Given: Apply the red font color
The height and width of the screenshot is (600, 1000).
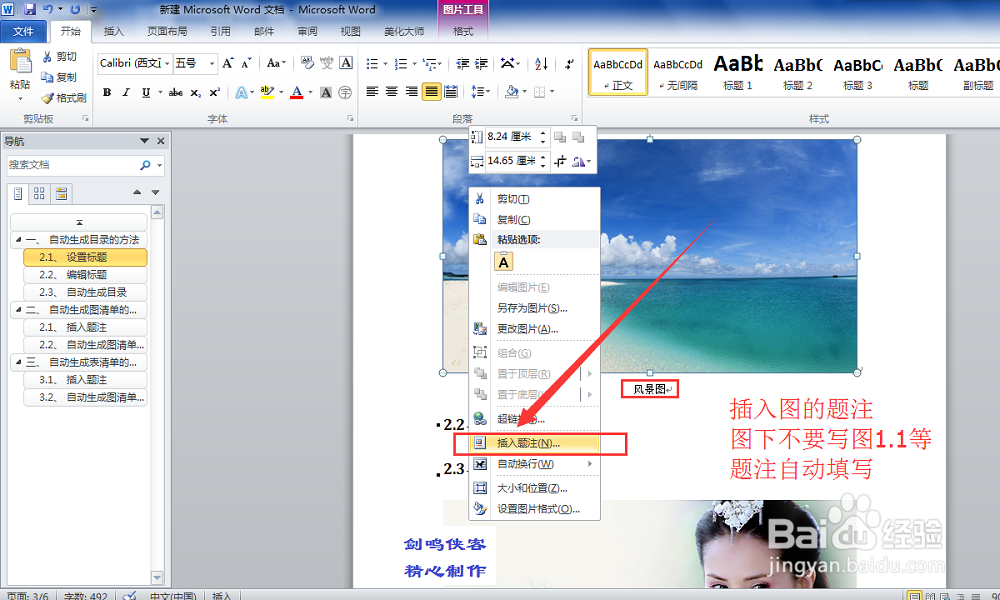Looking at the screenshot, I should coord(297,92).
